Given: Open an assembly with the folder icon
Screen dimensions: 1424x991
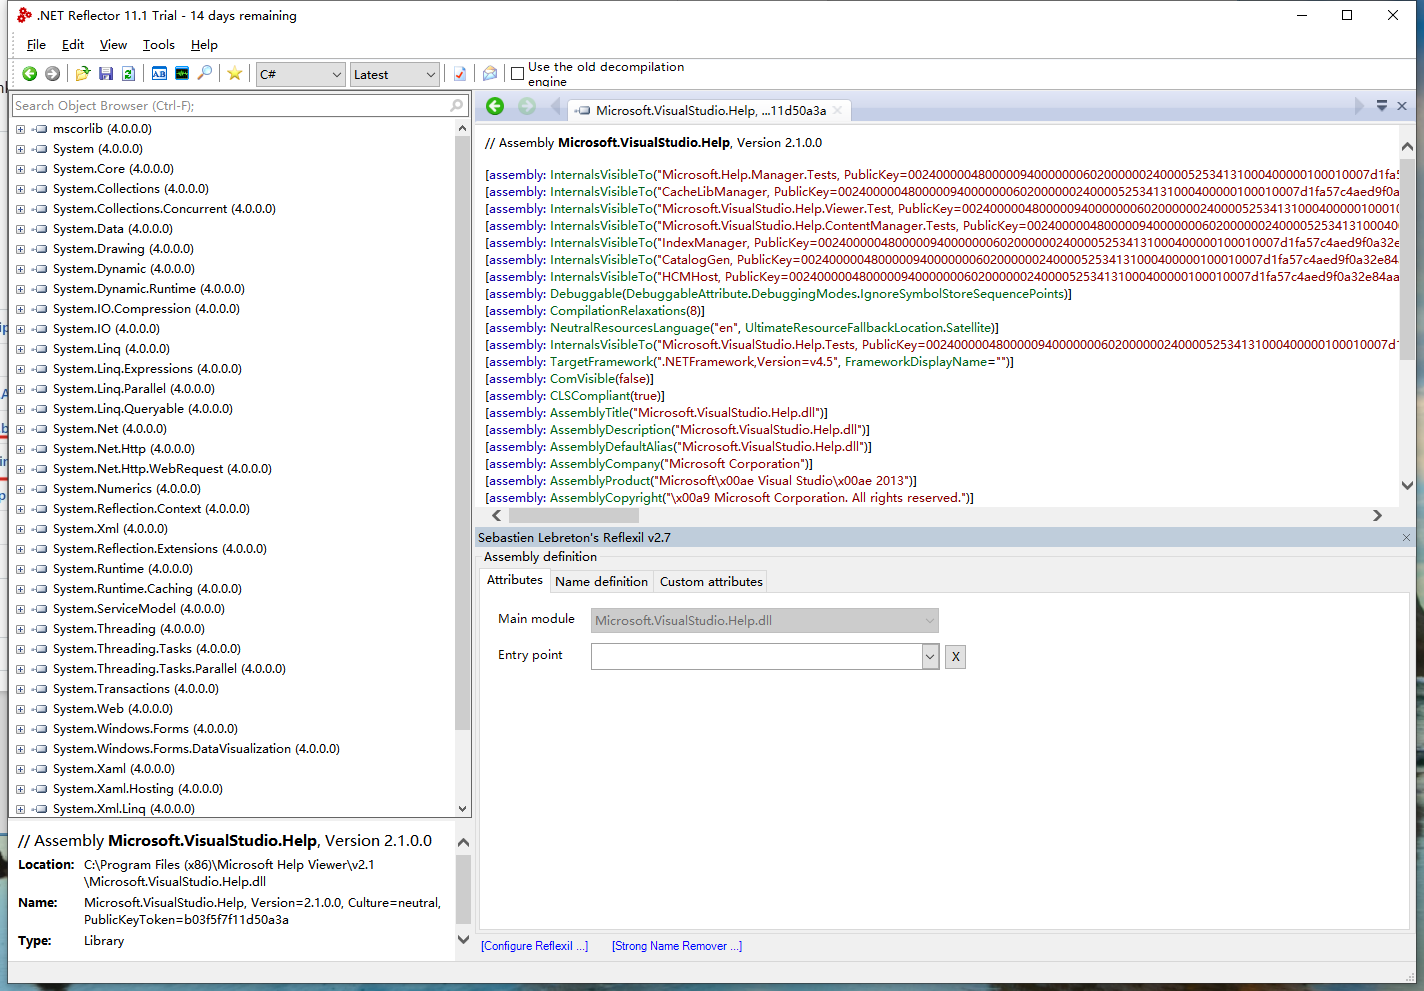Looking at the screenshot, I should pos(83,74).
